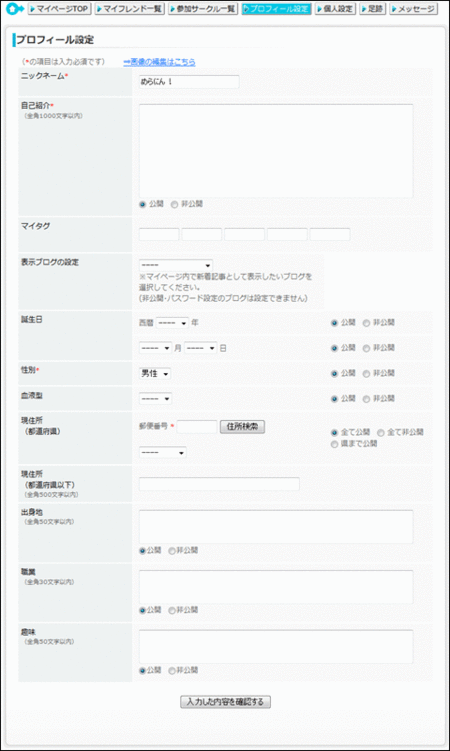
Task: Open the 血液型 dropdown
Action: 155,398
